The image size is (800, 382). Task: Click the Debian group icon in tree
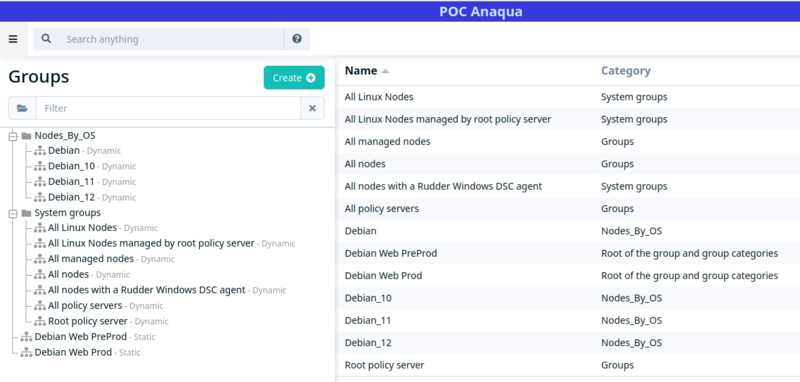(40, 151)
